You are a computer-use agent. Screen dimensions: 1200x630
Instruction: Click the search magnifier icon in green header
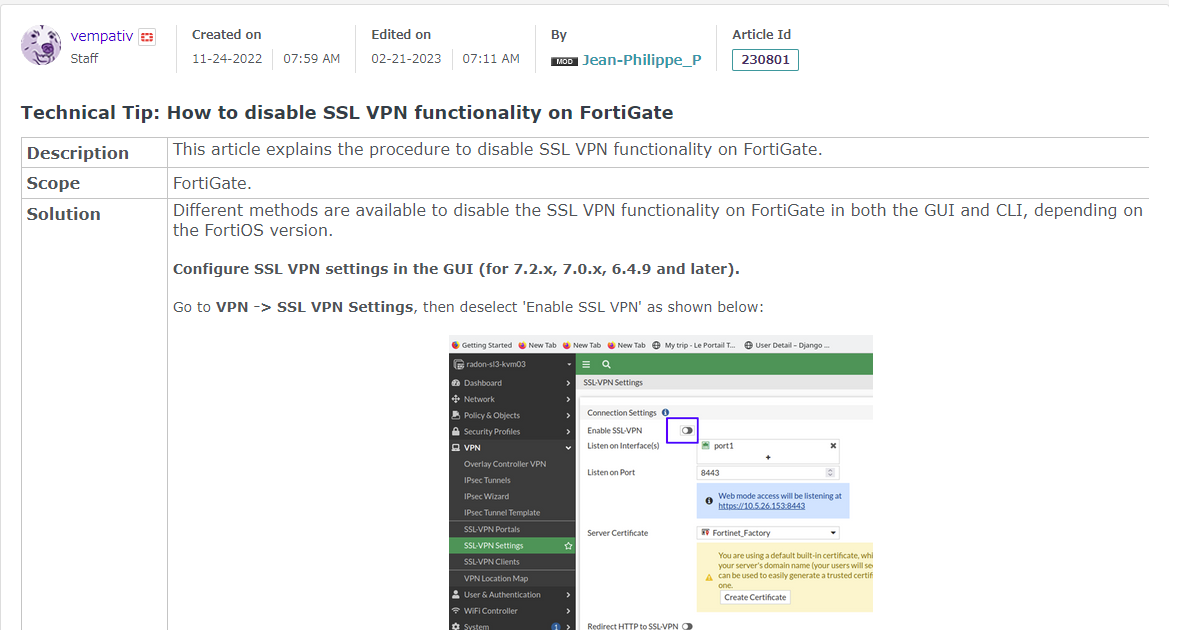coord(606,364)
